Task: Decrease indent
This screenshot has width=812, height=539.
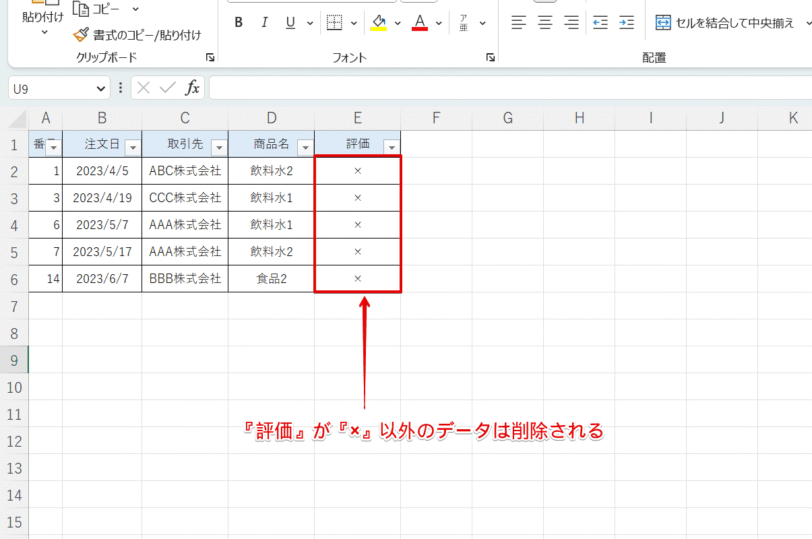Action: point(600,22)
